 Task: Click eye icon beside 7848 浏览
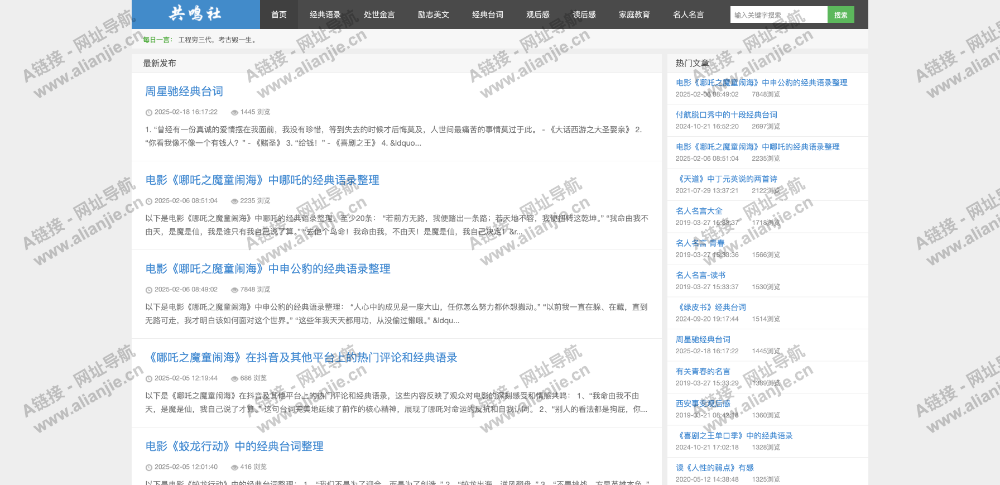(235, 290)
